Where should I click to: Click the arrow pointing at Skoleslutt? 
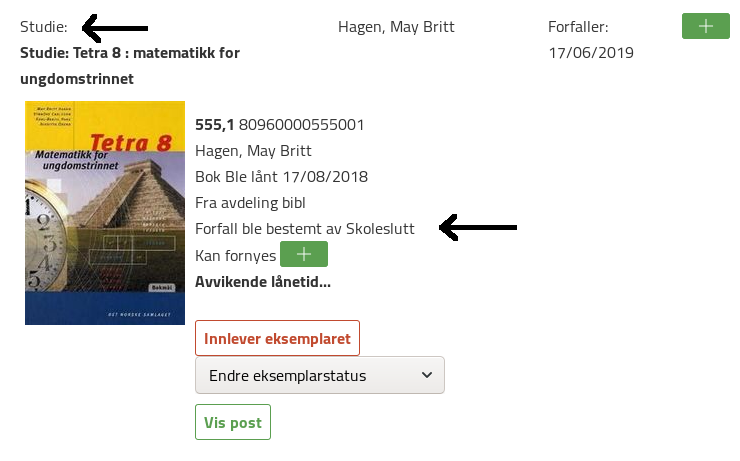coord(479,229)
